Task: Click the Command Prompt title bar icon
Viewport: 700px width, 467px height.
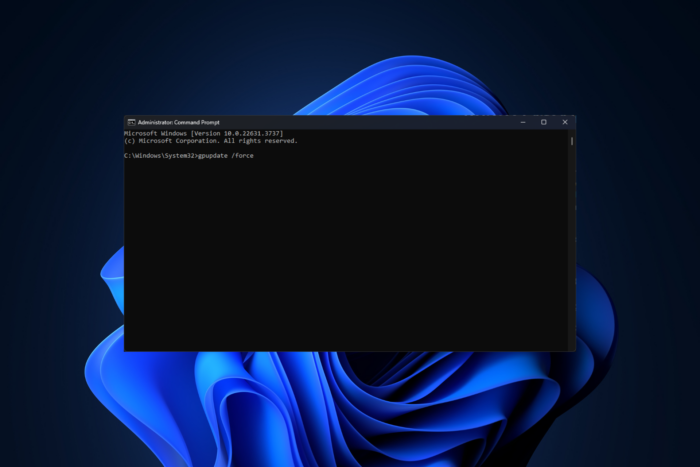Action: (131, 122)
